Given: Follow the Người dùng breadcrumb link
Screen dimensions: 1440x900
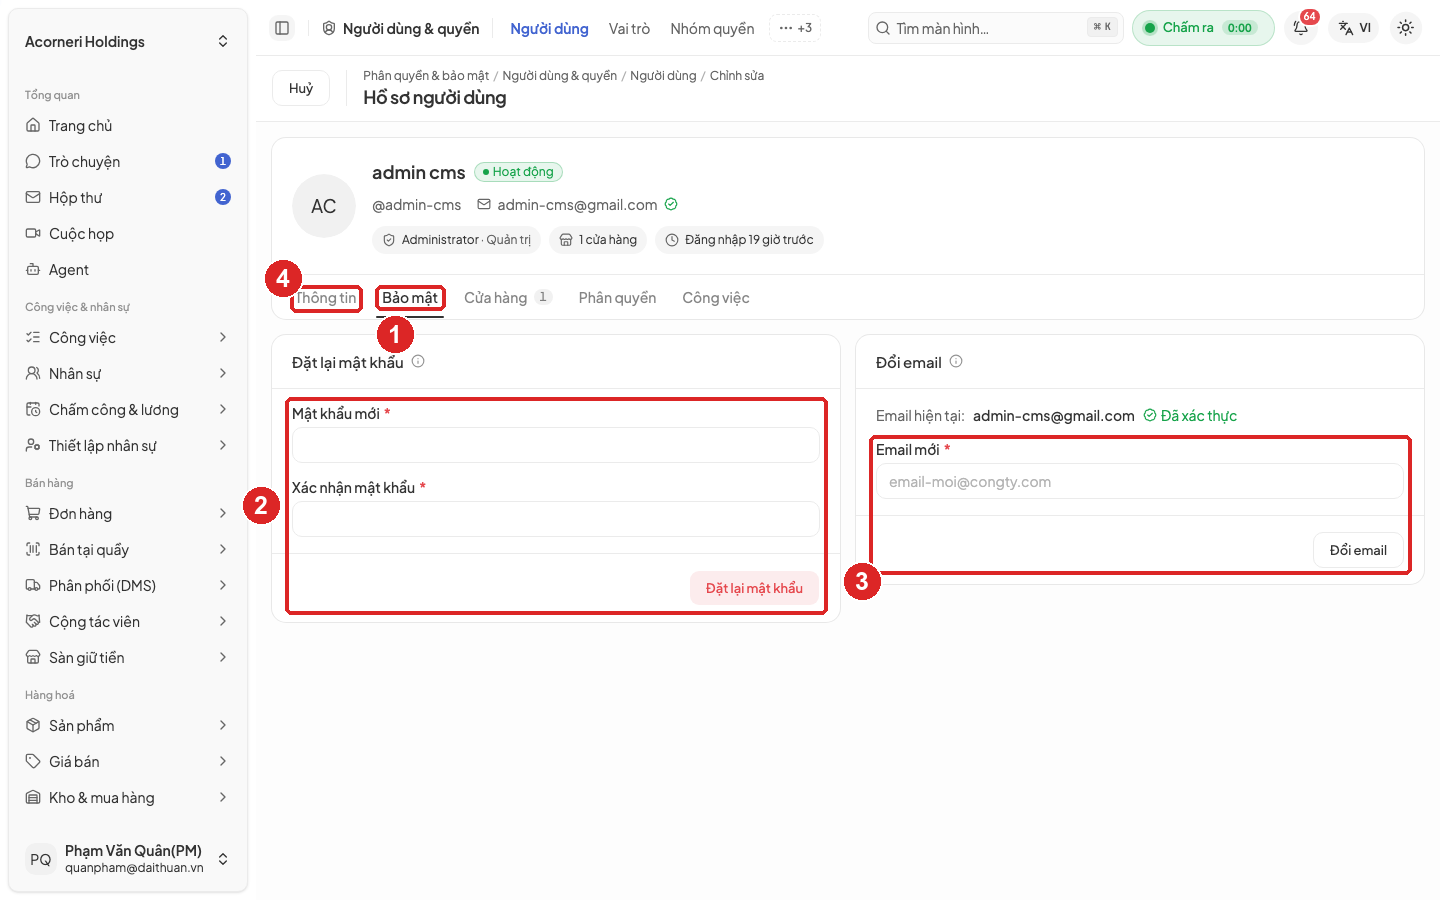Looking at the screenshot, I should tap(663, 76).
